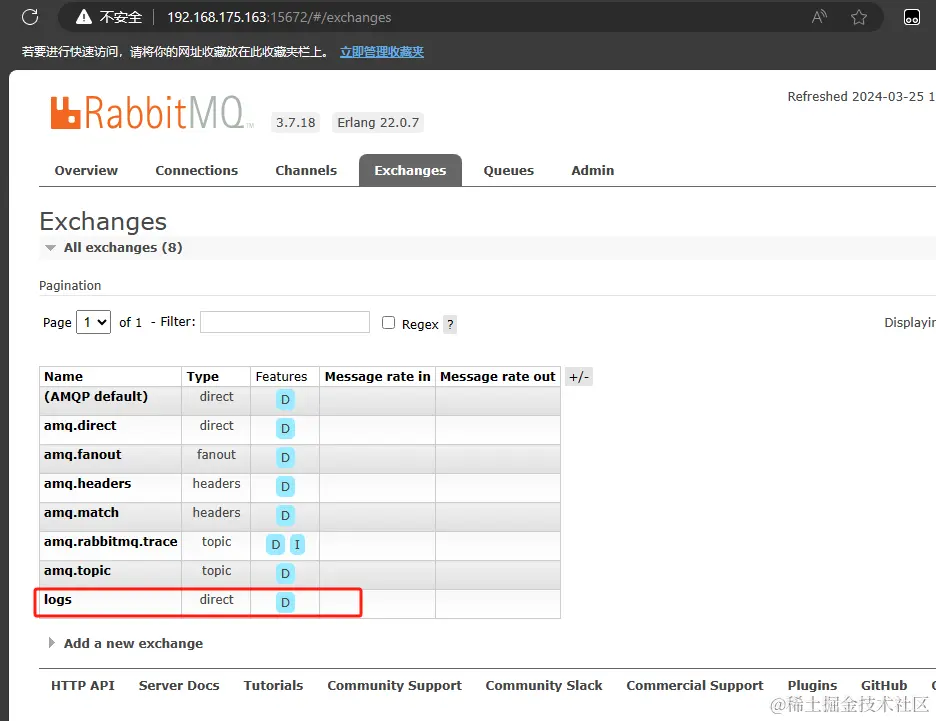Click the D feature badge for amq.headers
Screen dimensions: 936x721
click(285, 486)
